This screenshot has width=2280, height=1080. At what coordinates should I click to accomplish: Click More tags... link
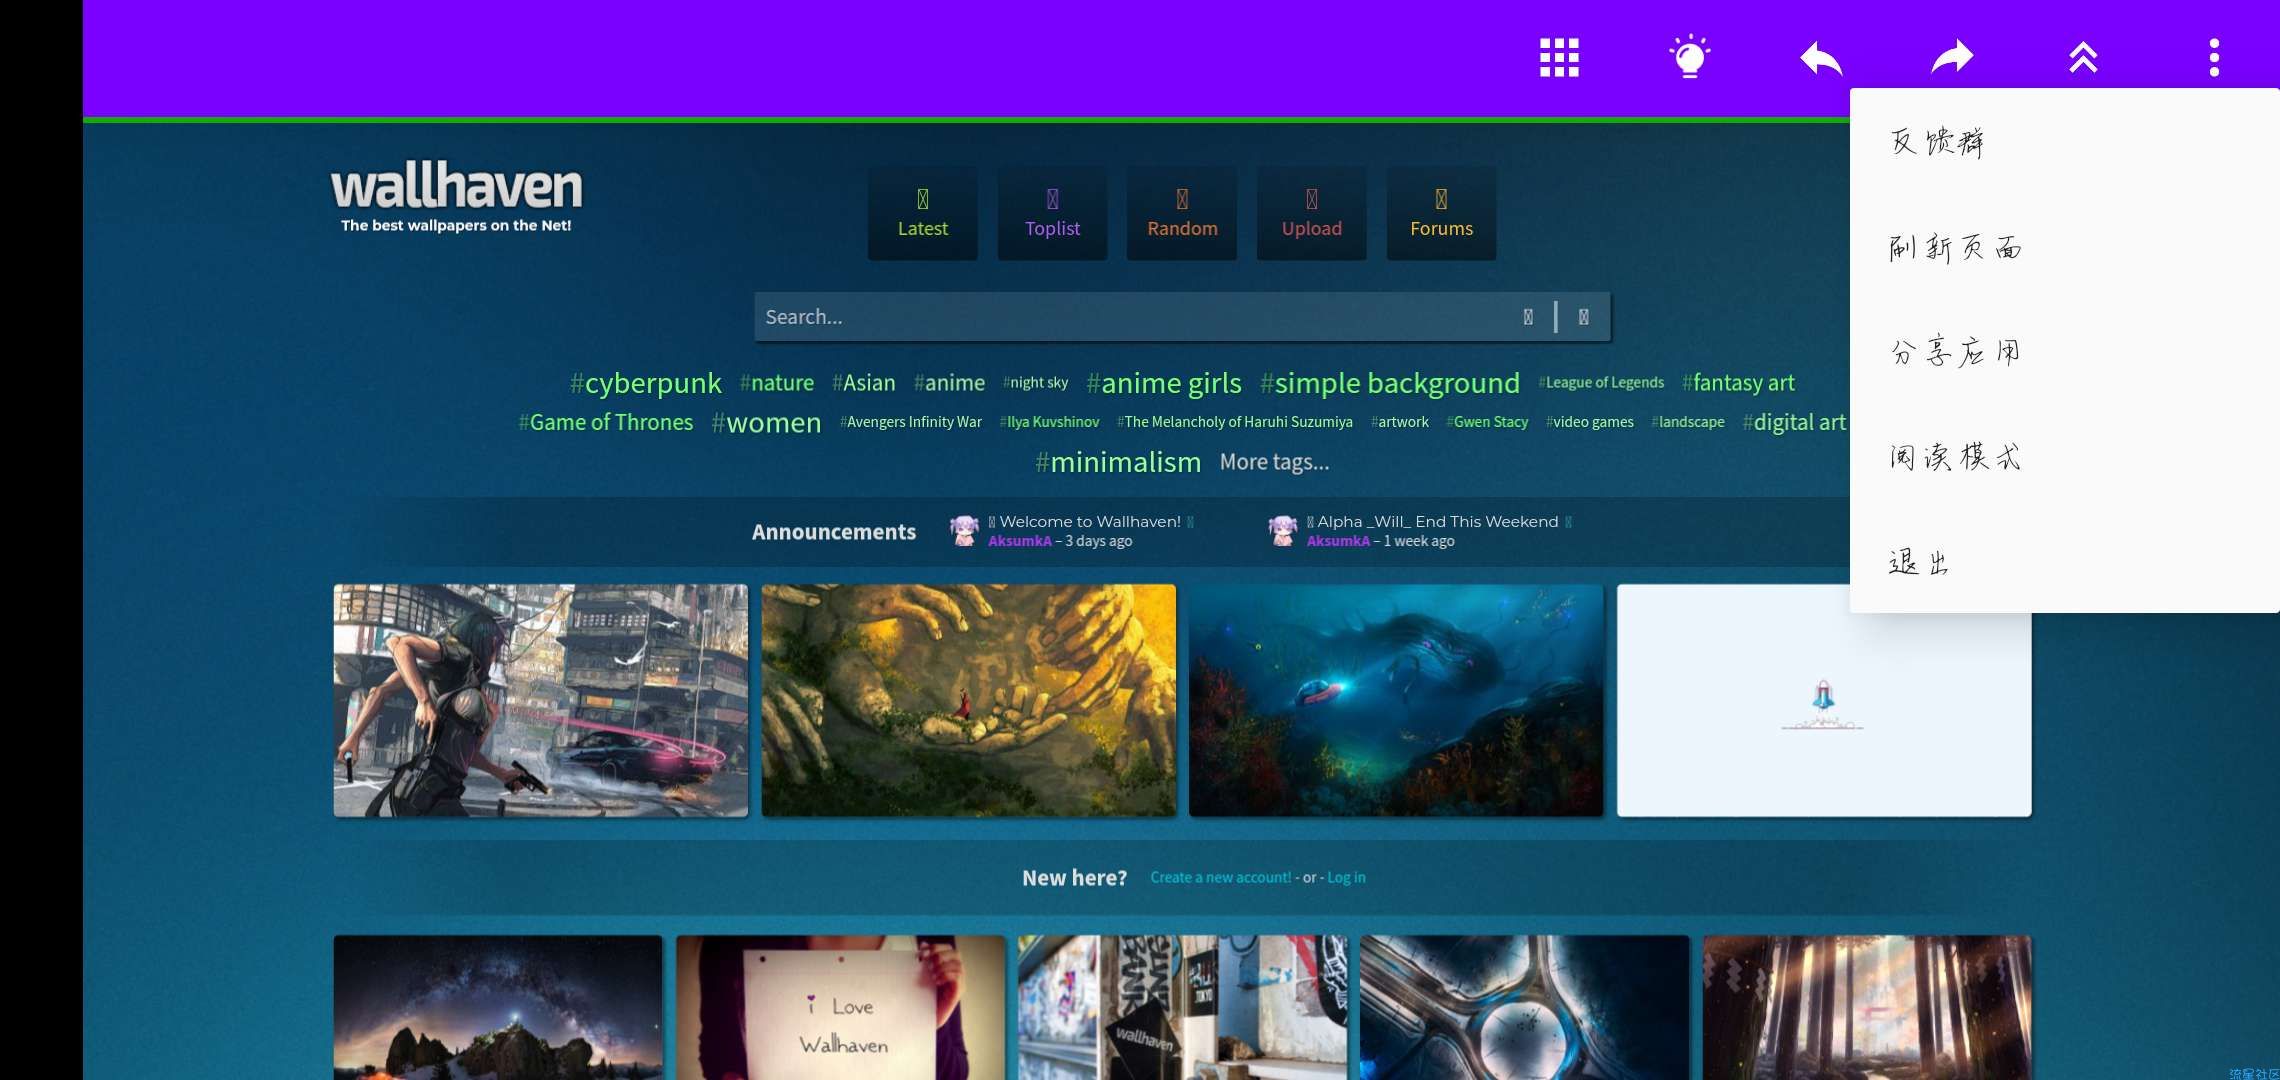[x=1274, y=462]
